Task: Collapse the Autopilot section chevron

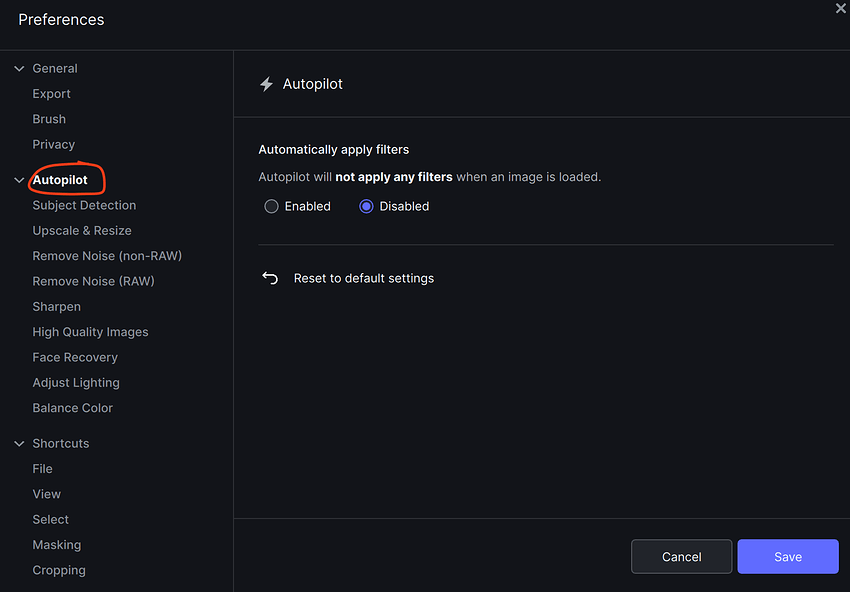Action: click(x=19, y=181)
